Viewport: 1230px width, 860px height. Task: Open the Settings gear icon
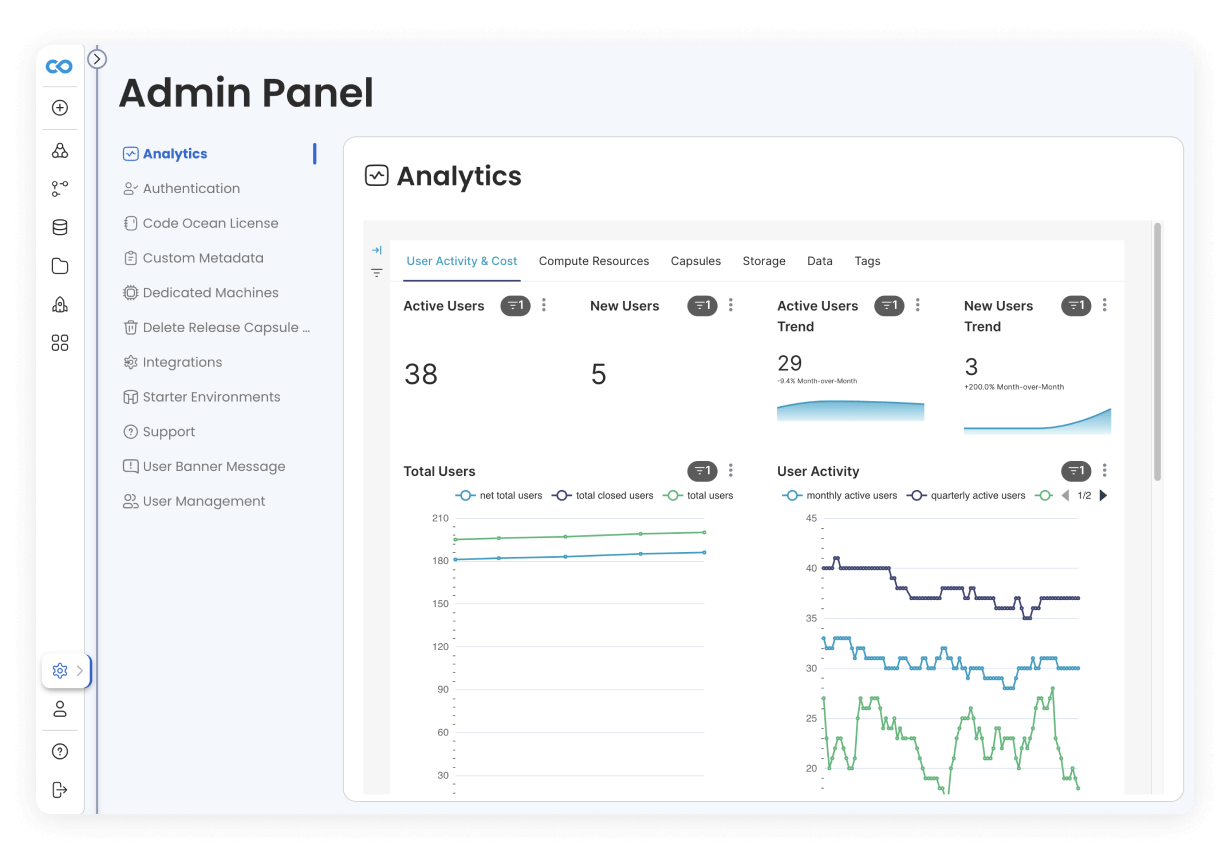(x=59, y=671)
